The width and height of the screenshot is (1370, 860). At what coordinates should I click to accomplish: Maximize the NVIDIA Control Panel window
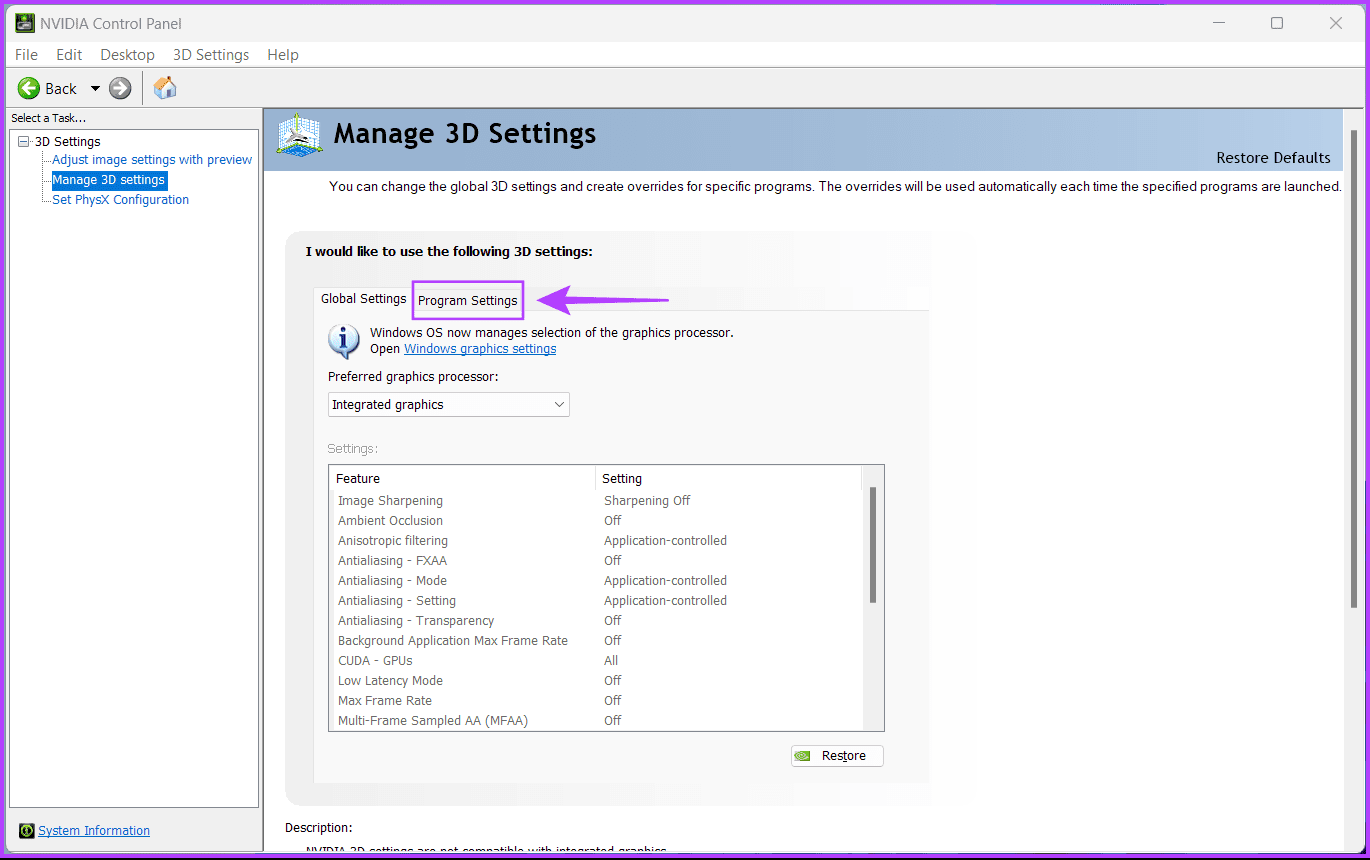1277,23
